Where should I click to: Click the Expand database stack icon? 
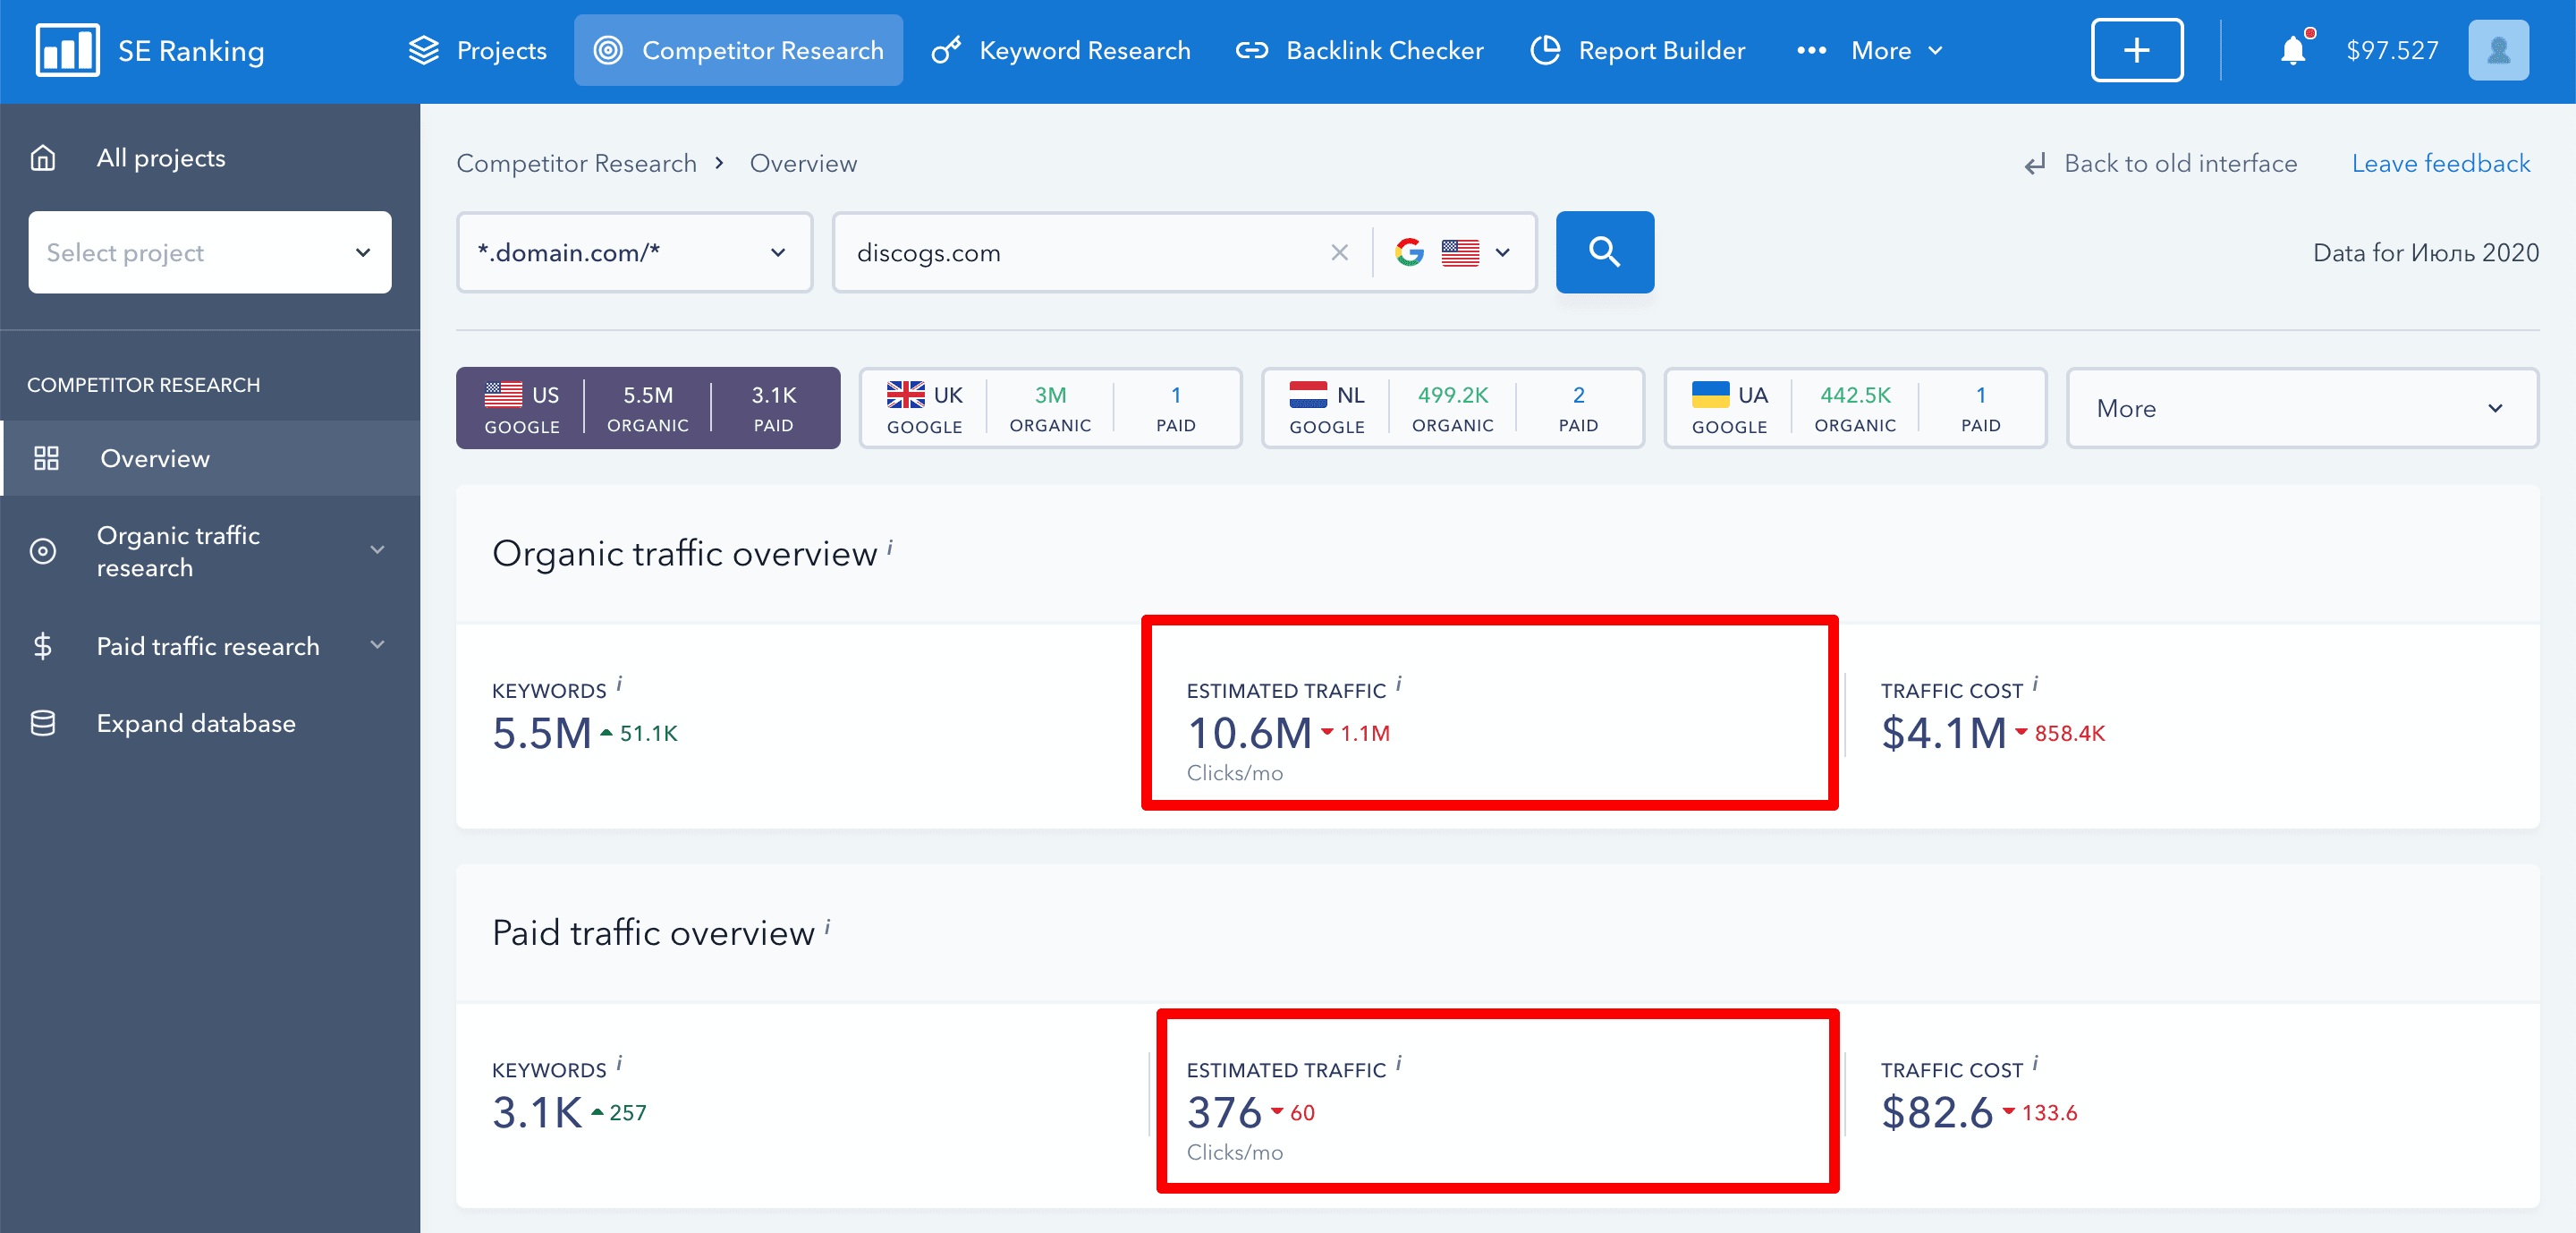(43, 723)
